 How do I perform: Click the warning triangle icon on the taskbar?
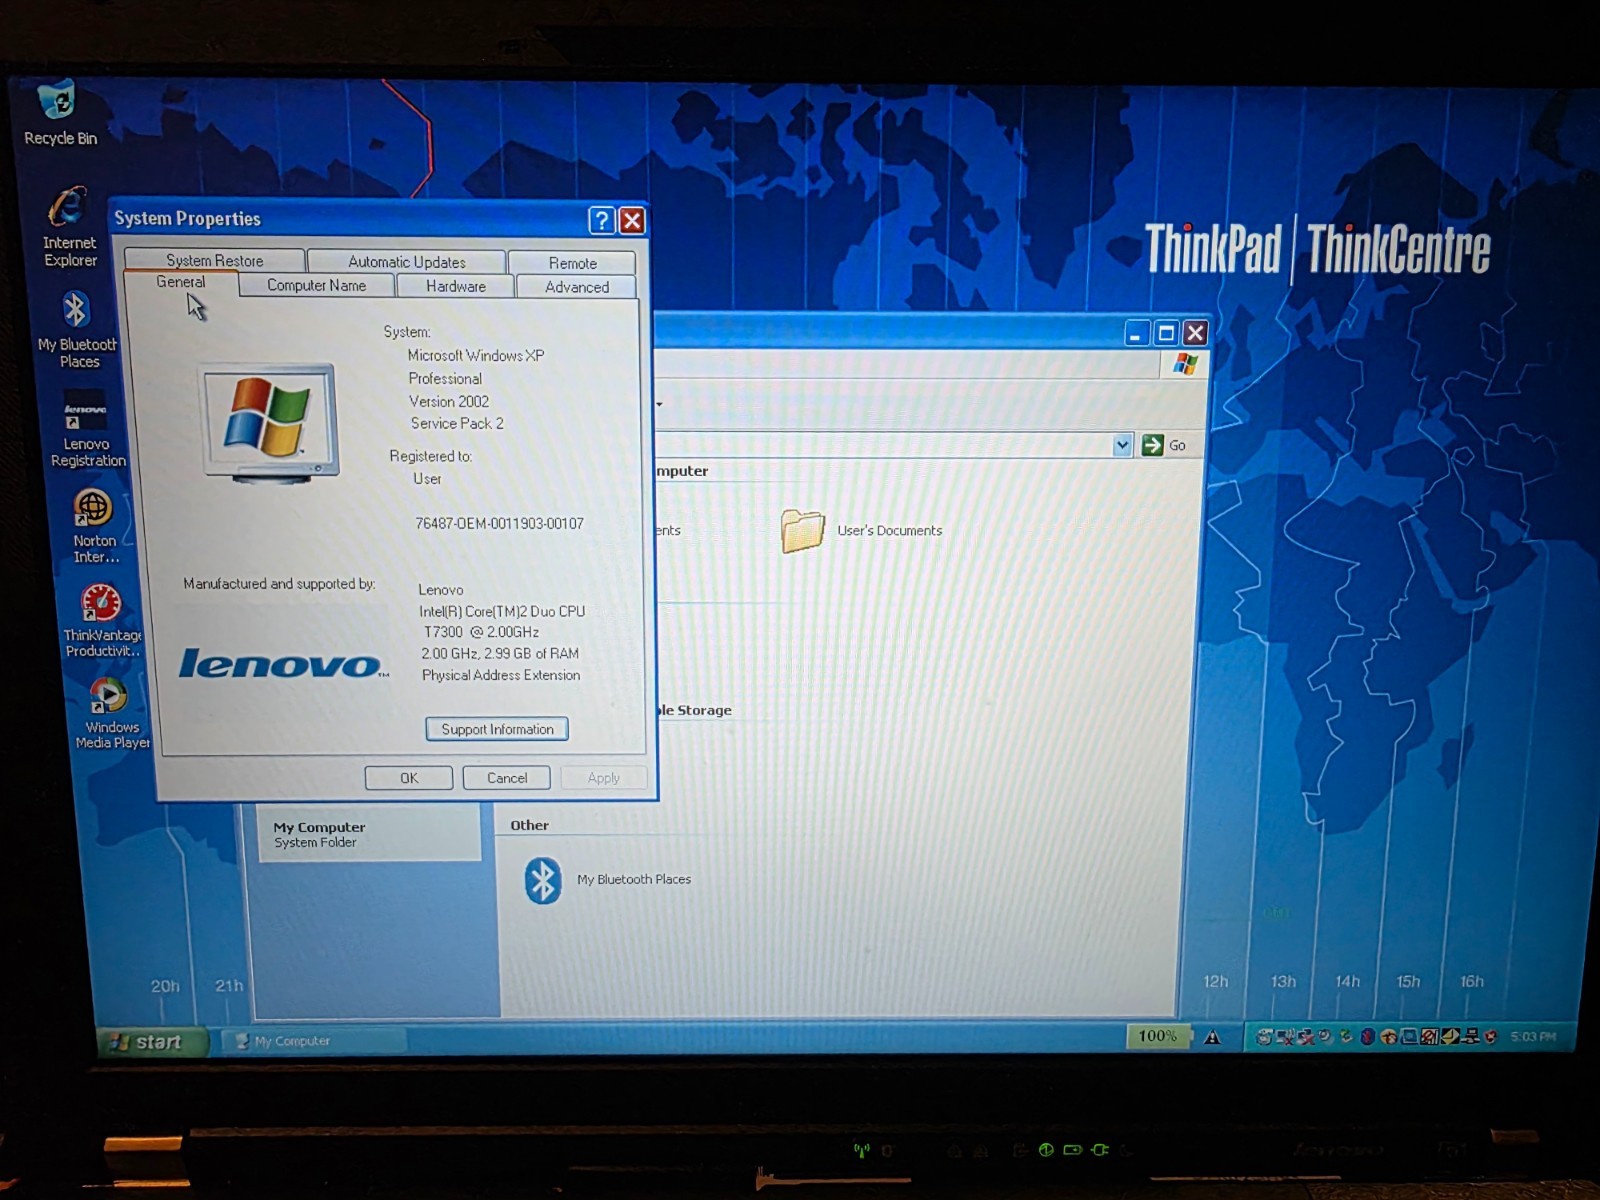tap(1212, 1037)
